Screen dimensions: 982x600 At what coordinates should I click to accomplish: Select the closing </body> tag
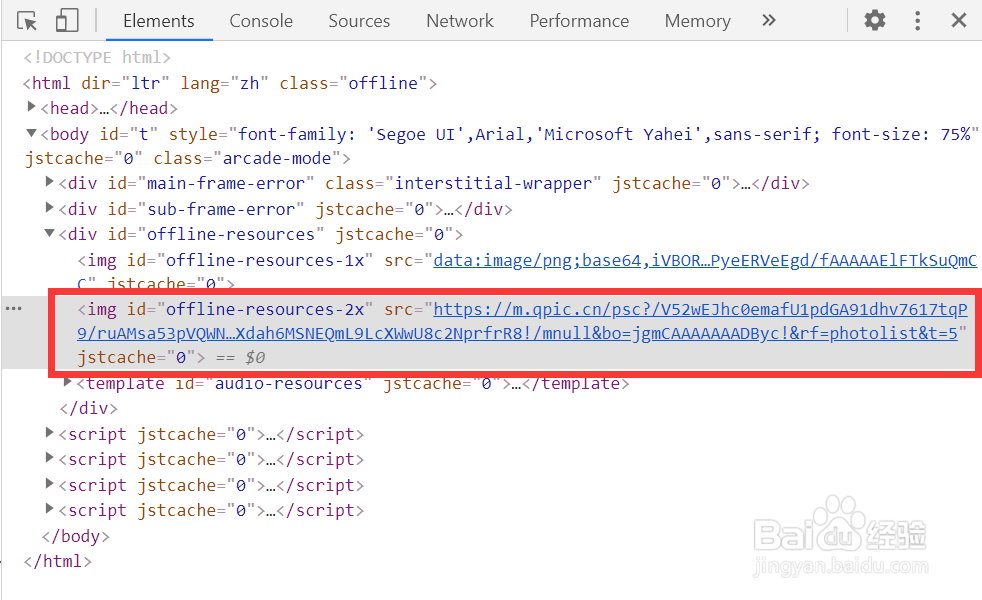pos(76,537)
